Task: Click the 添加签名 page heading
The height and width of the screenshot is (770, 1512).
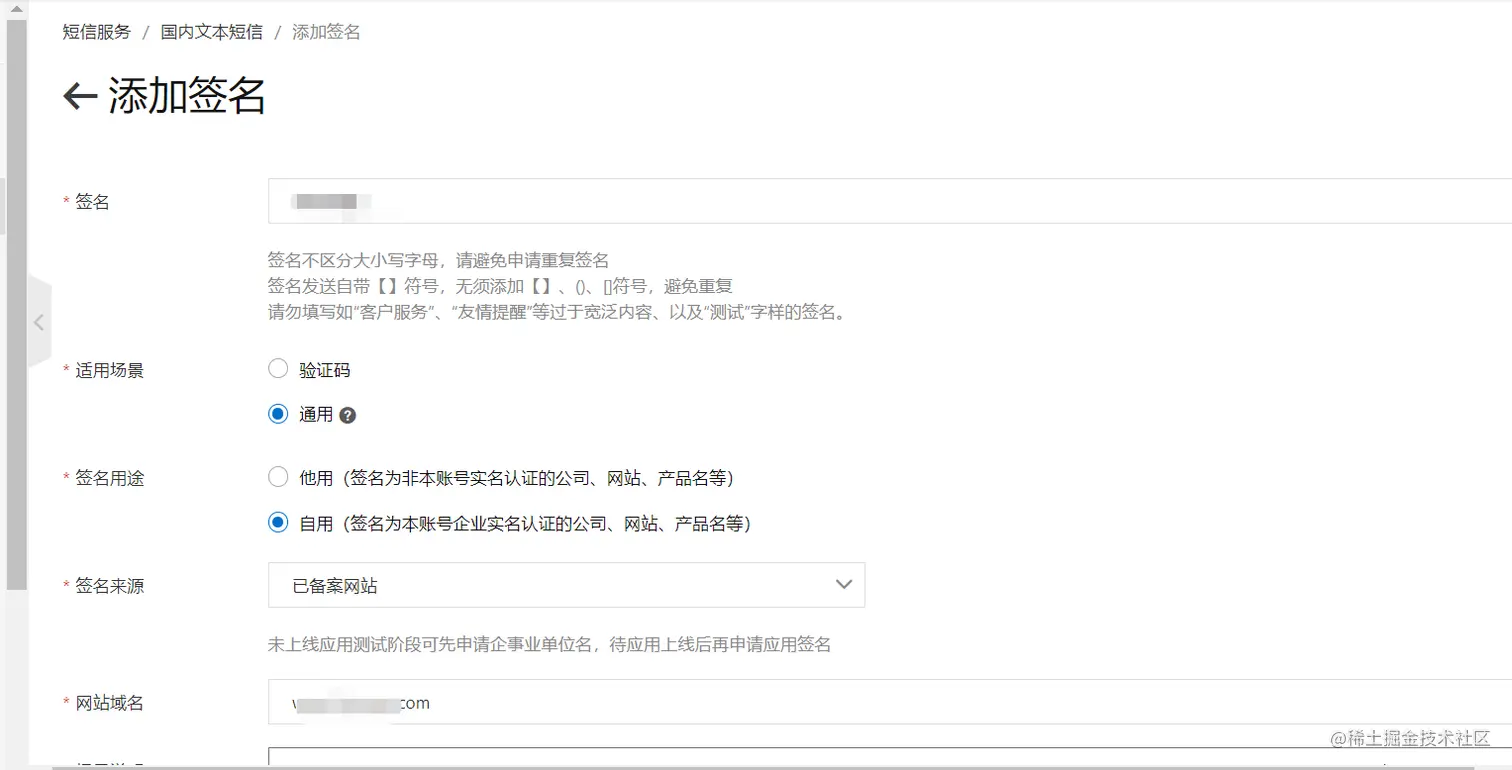Action: tap(187, 97)
